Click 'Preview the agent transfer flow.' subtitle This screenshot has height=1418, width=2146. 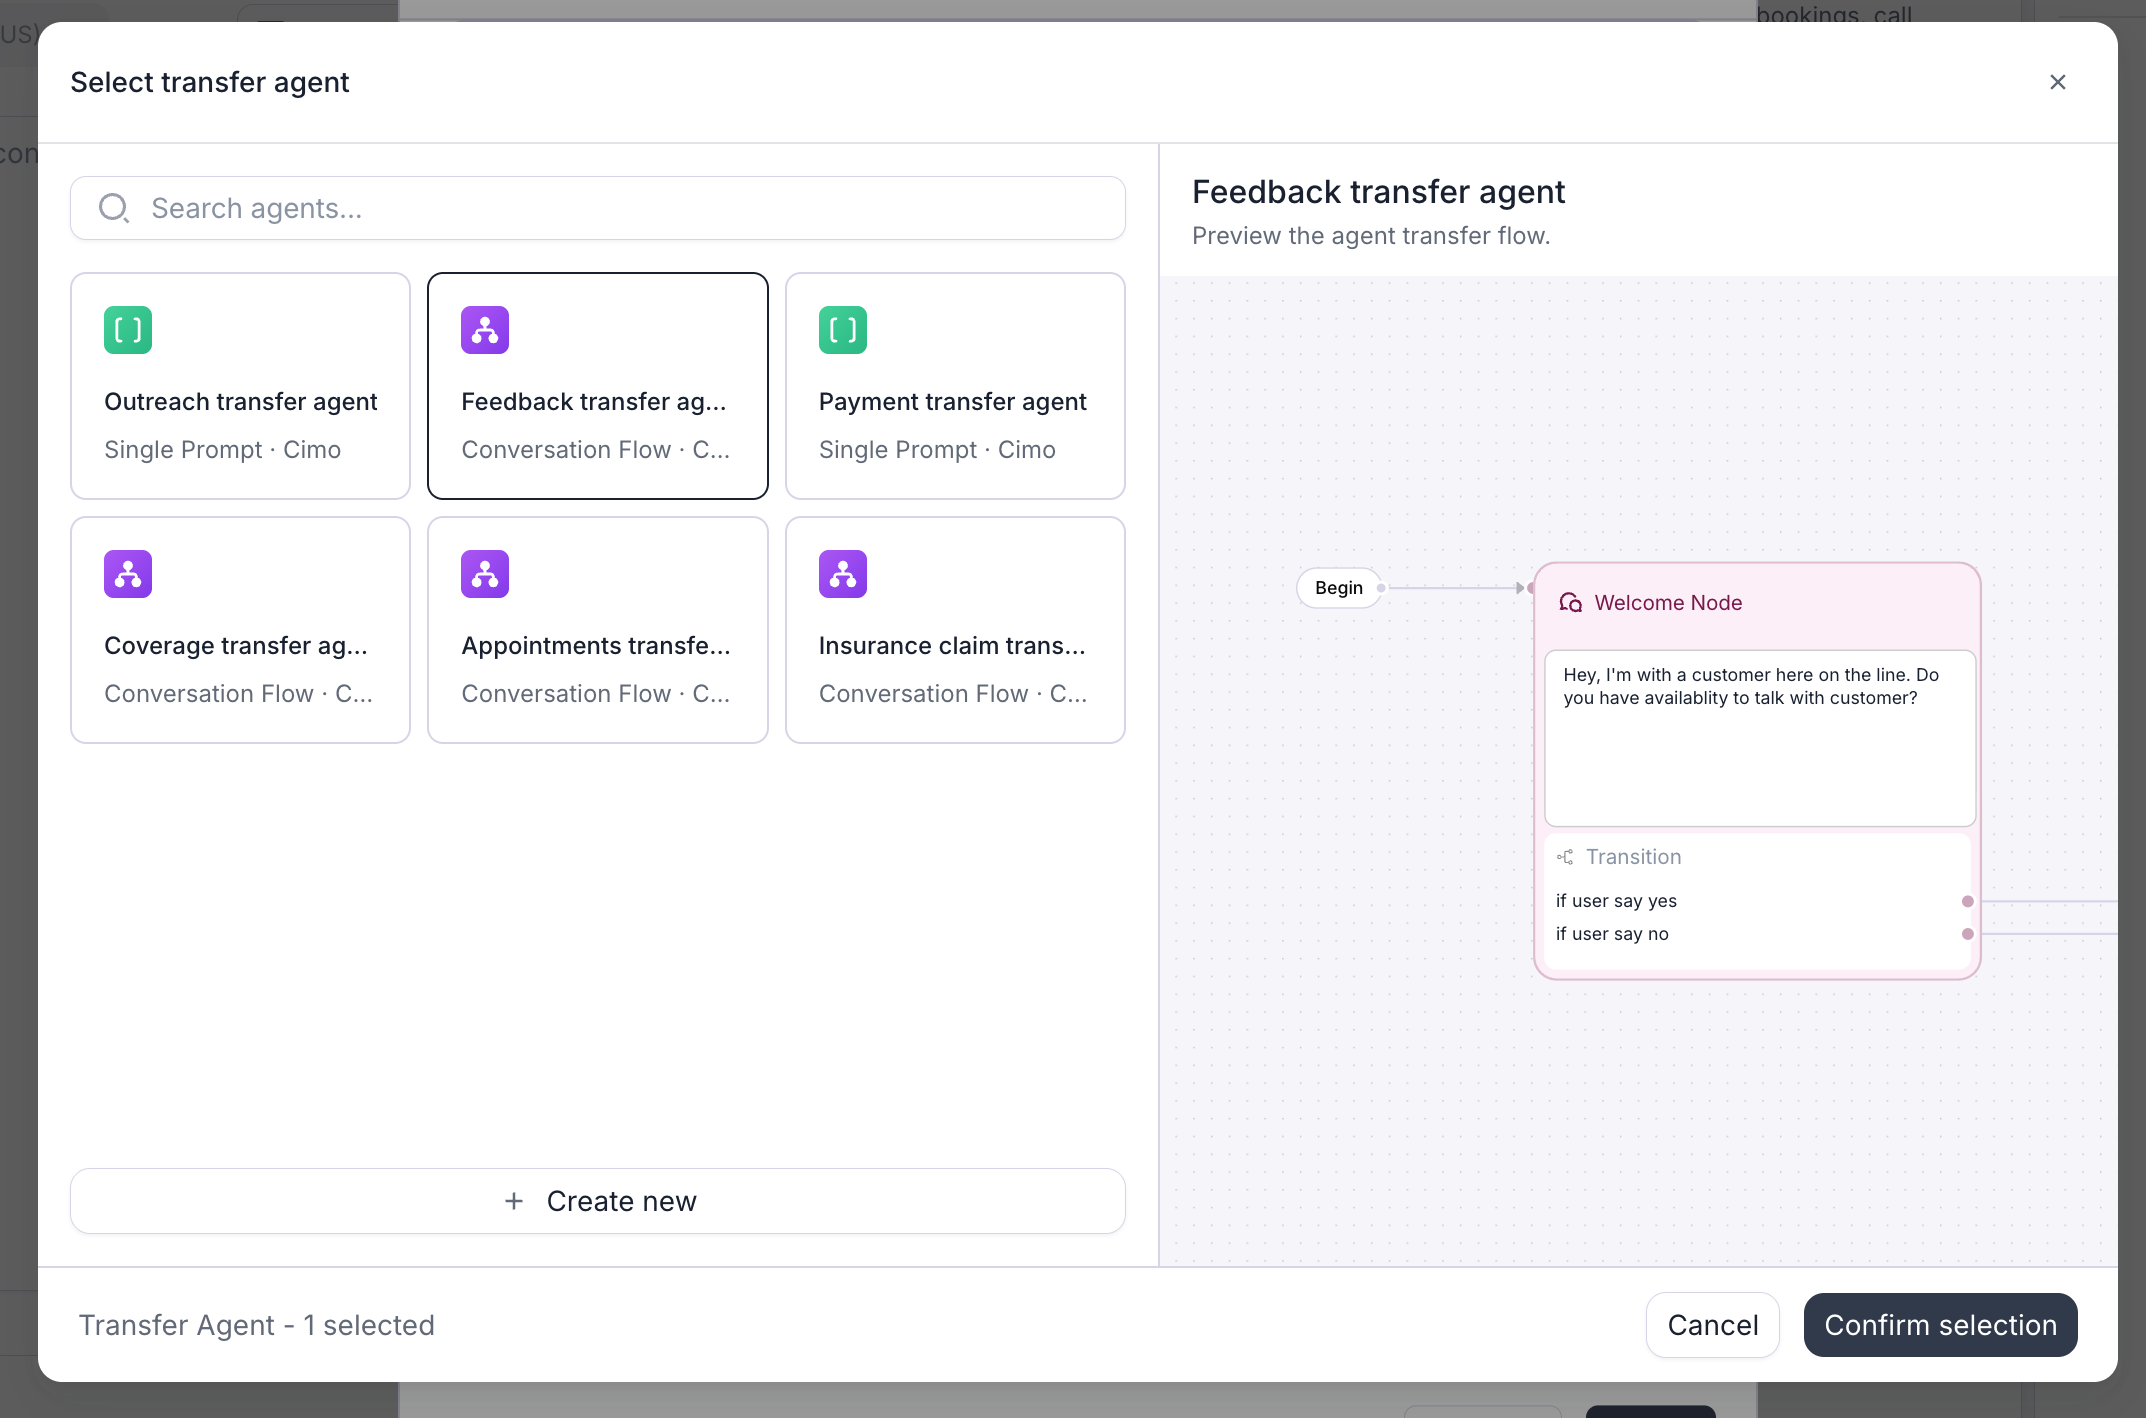[x=1371, y=236]
